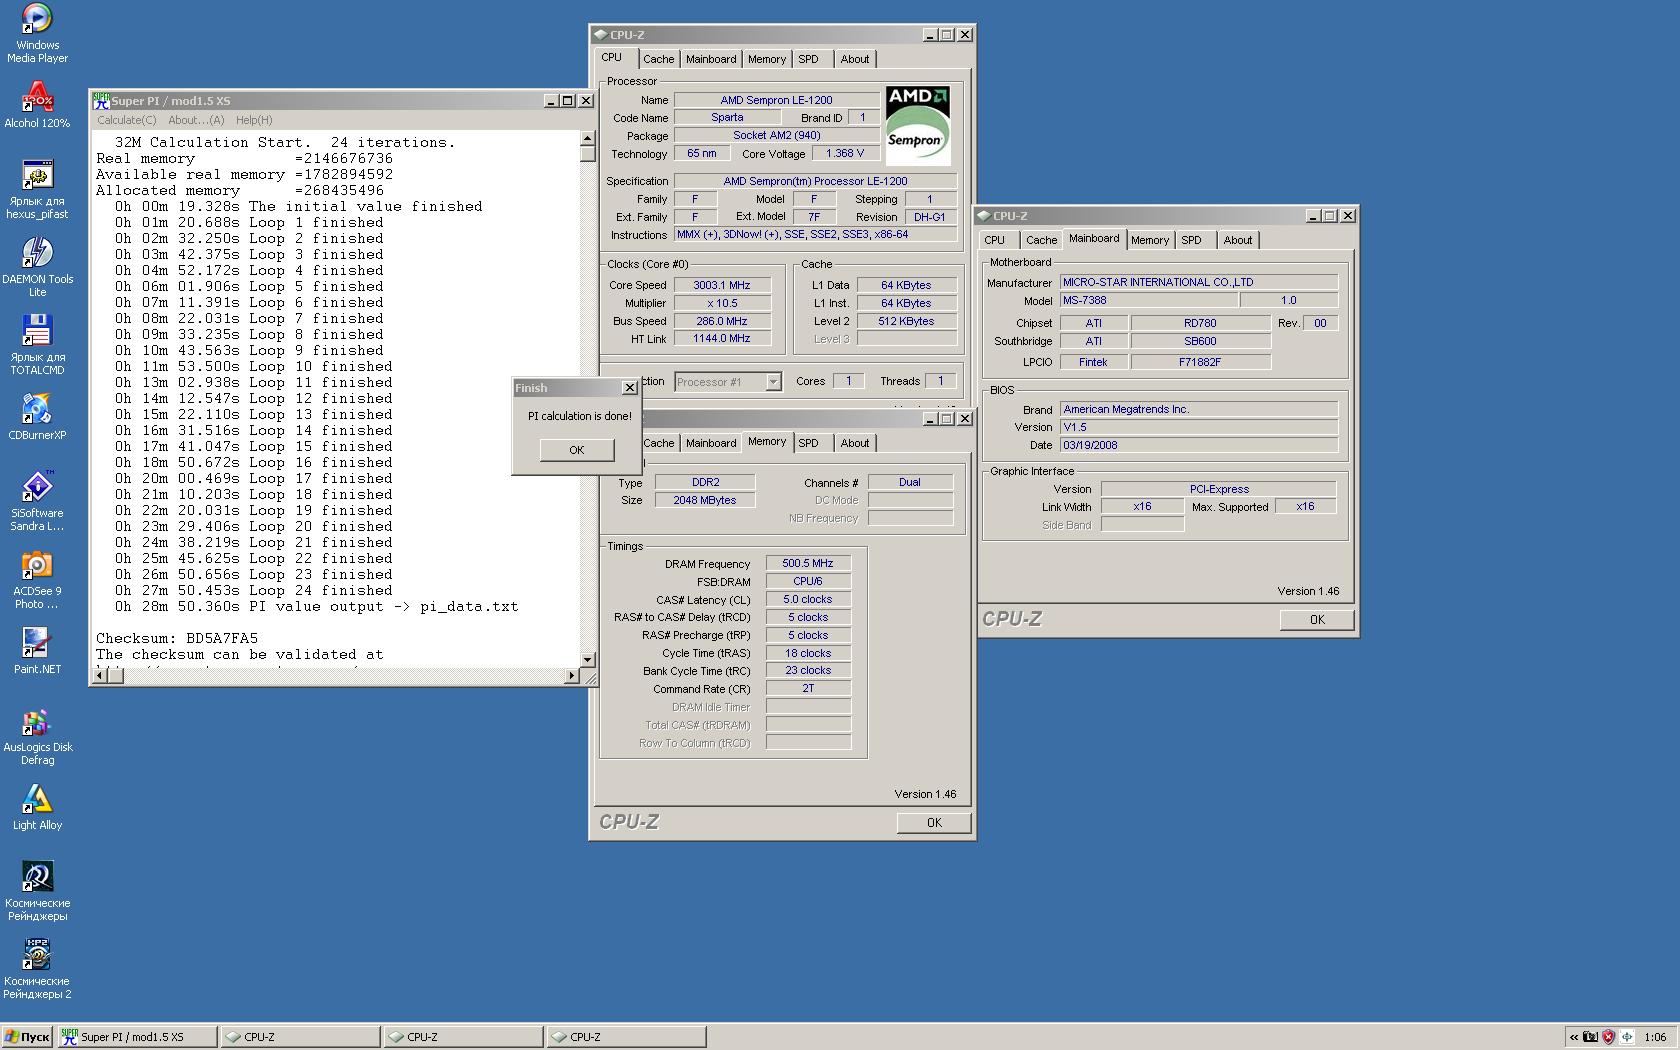Click the Core Voltage 1.368 V field
1680x1050 pixels.
[x=845, y=153]
